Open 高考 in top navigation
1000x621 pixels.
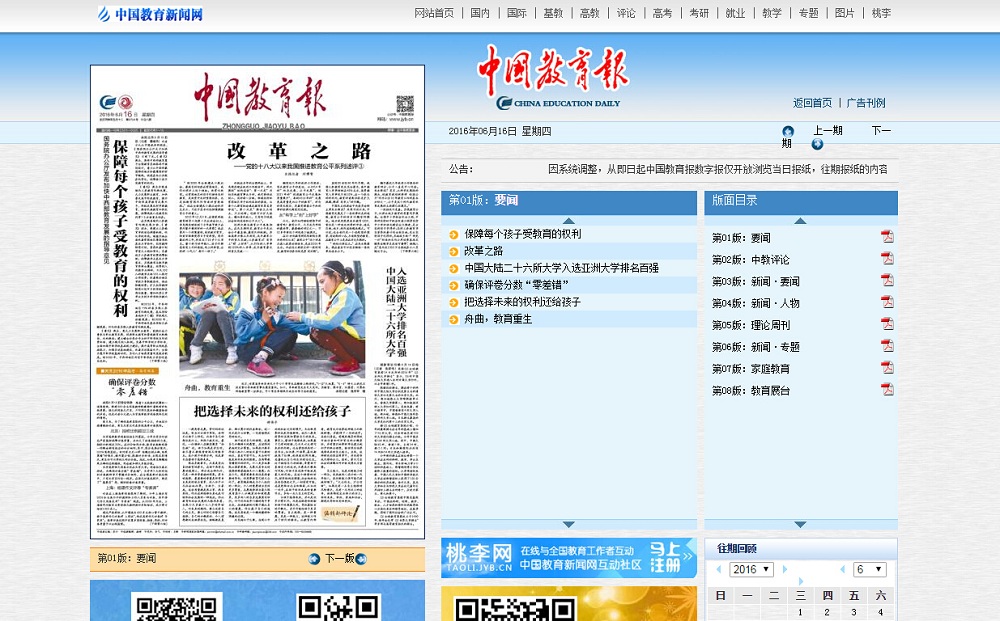tap(662, 13)
